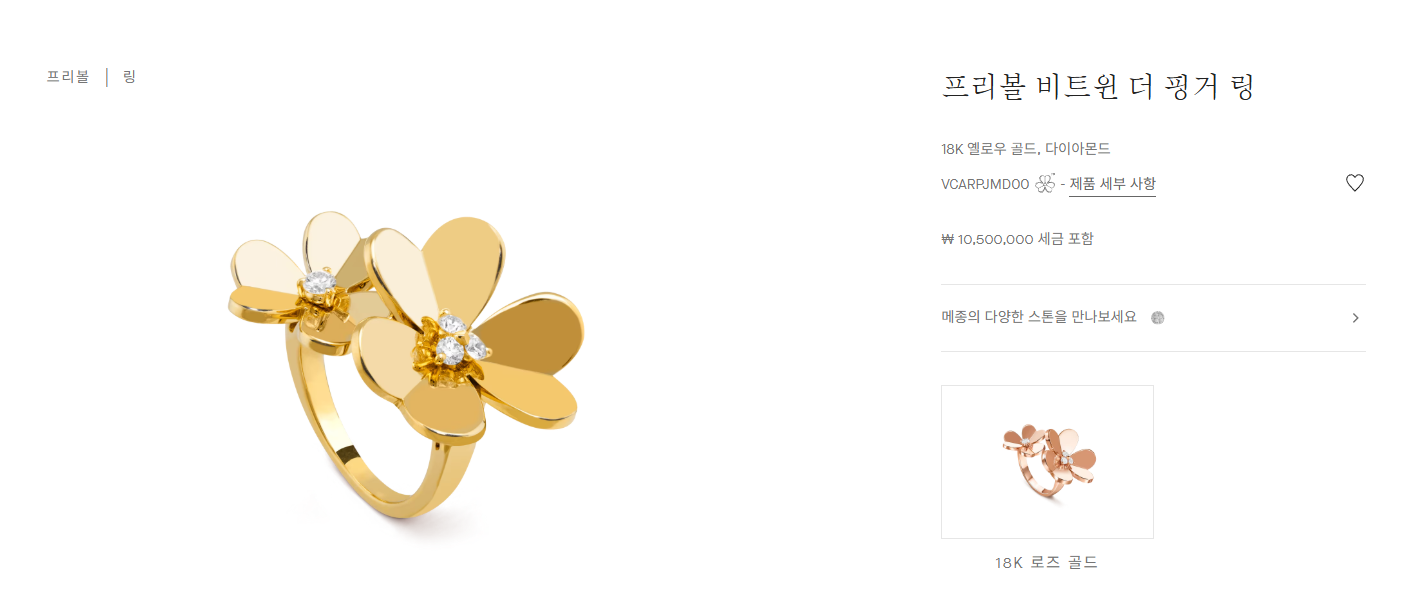Click the price ₩ 10,500,000 세금 포함
This screenshot has height=594, width=1425.
[1017, 239]
